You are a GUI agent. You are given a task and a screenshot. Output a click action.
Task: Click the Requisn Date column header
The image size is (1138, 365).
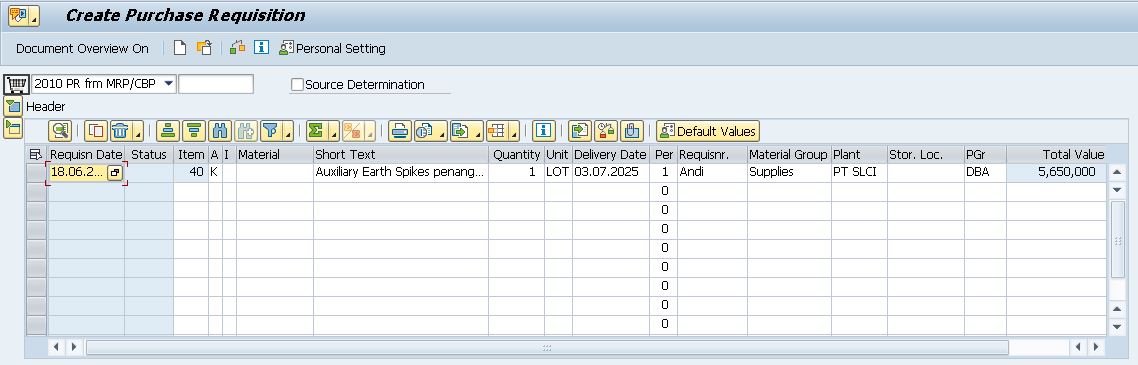pos(86,155)
